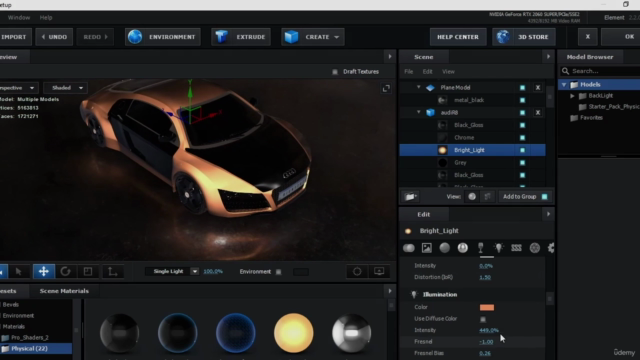
Task: Toggle visibility of Grey material
Action: pyautogui.click(x=522, y=162)
